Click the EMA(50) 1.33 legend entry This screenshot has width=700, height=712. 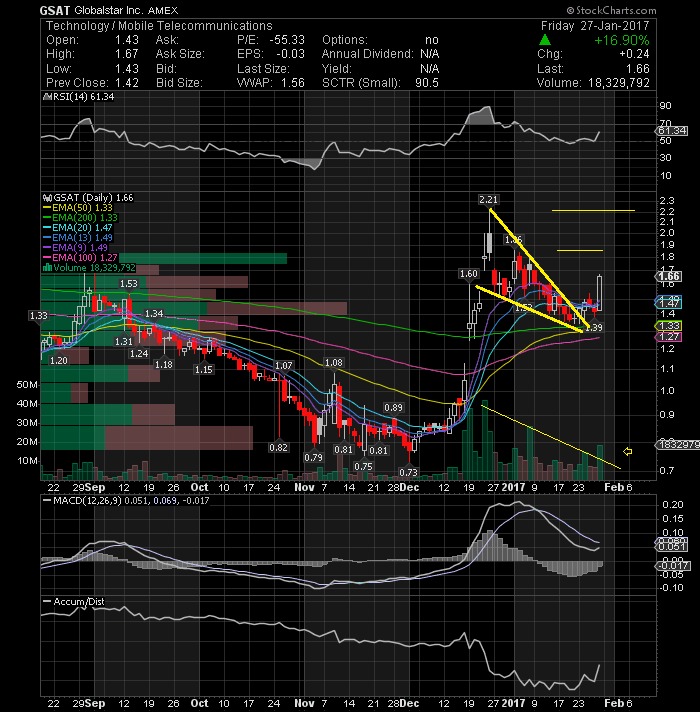click(x=78, y=208)
